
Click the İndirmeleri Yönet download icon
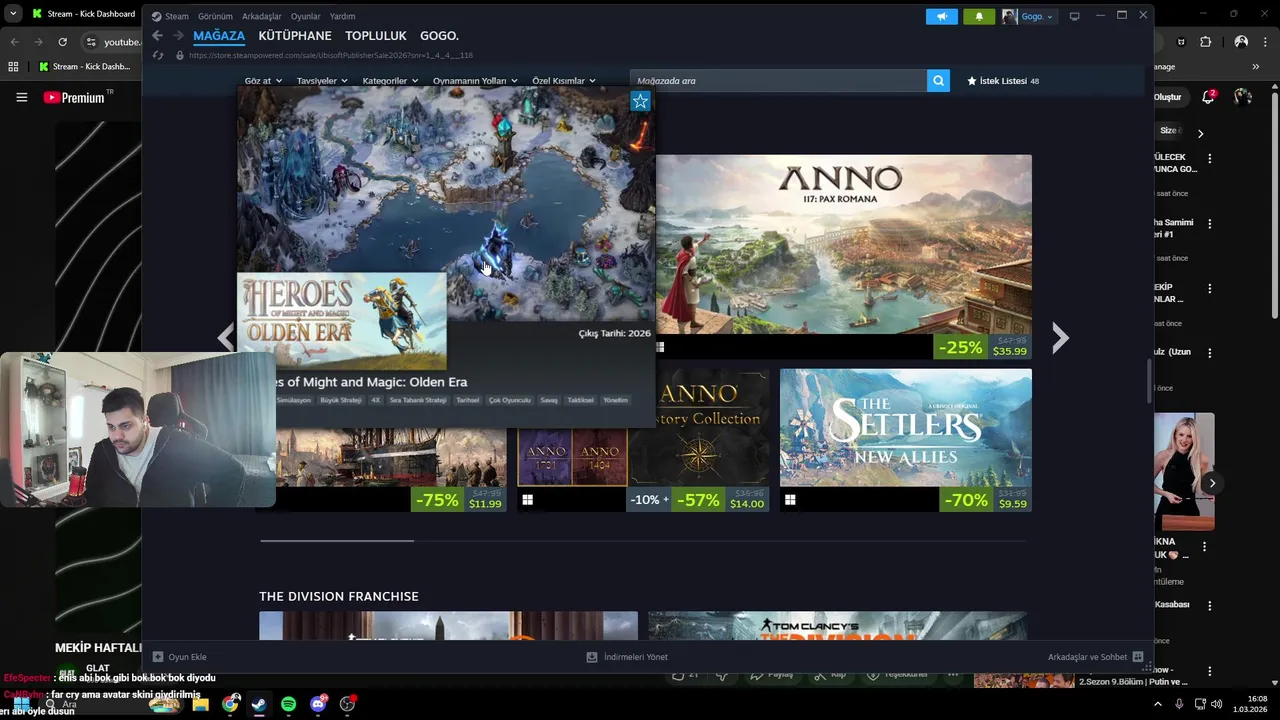point(592,657)
